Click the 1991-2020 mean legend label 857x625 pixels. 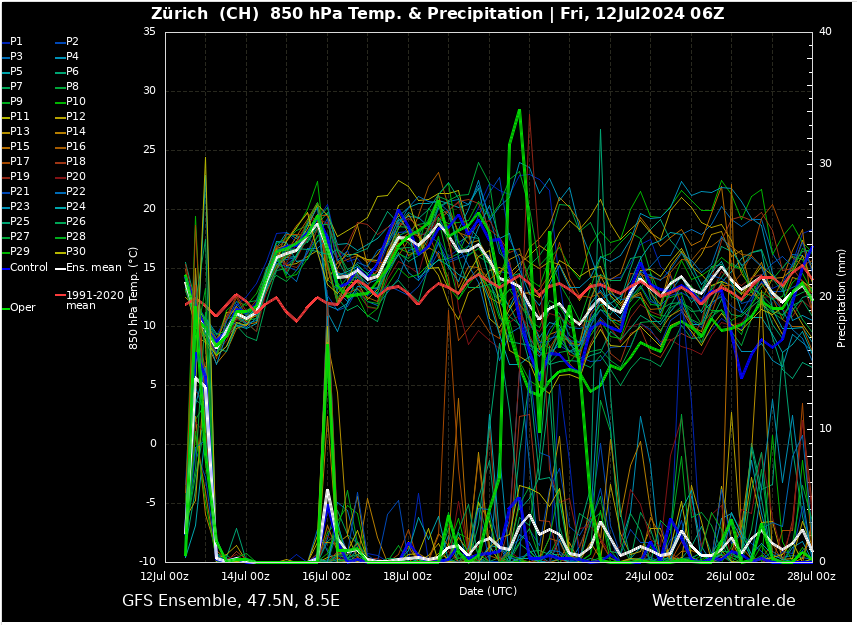(x=94, y=300)
